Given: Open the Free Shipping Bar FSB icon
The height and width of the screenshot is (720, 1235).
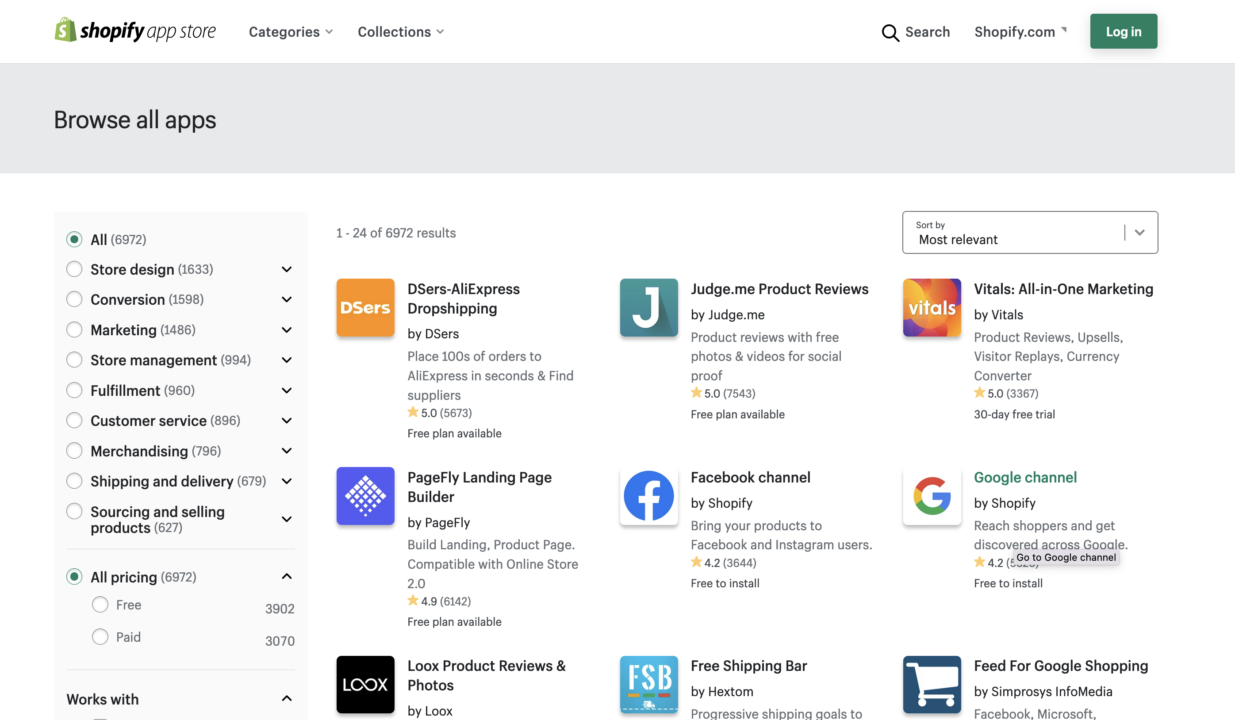Looking at the screenshot, I should tap(649, 685).
